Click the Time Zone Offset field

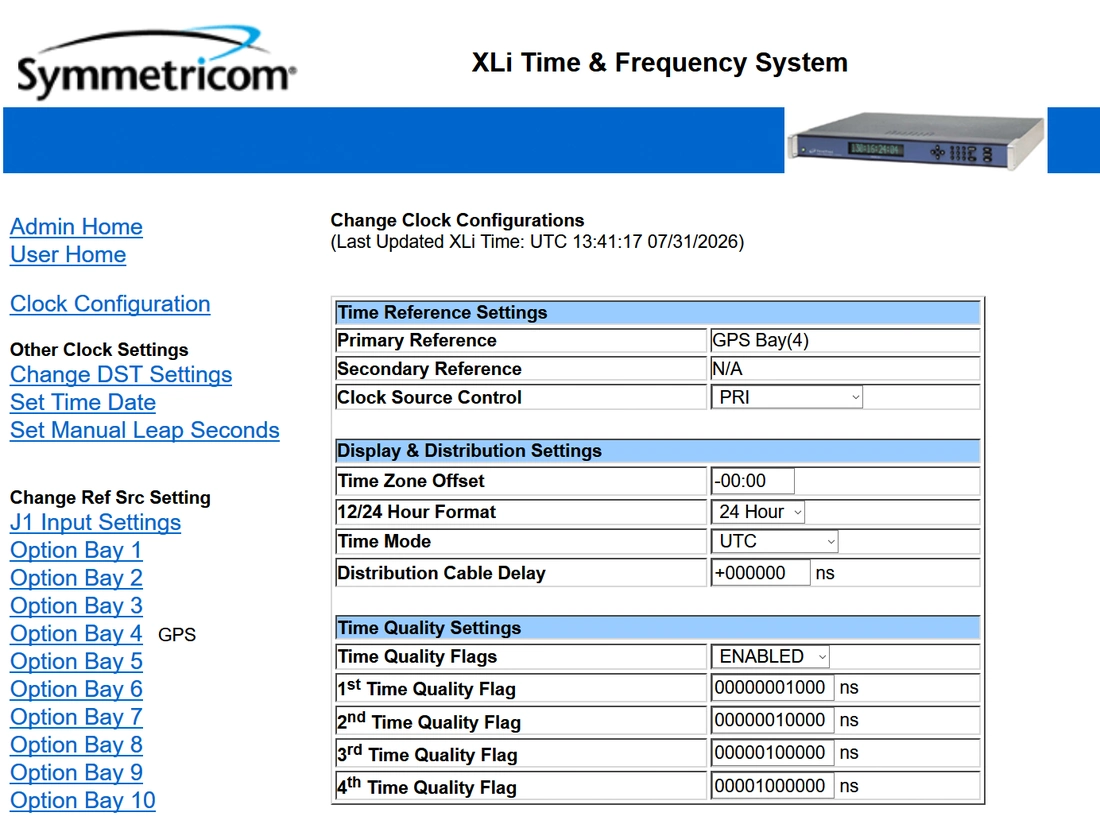(x=753, y=481)
